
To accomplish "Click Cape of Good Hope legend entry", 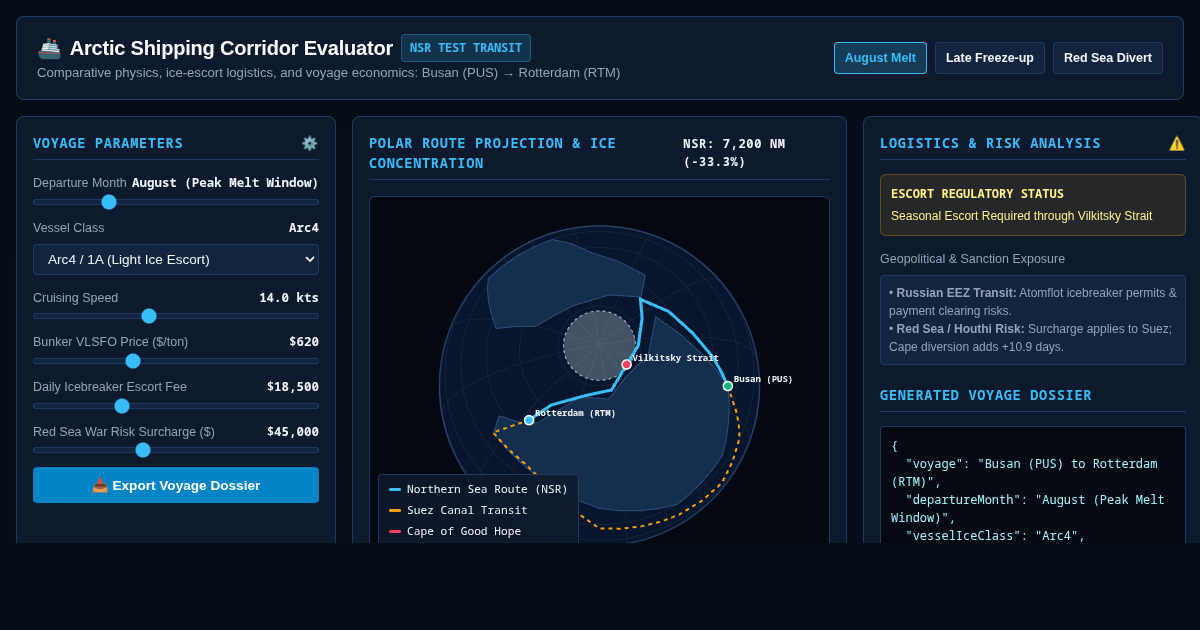I will pyautogui.click(x=455, y=531).
